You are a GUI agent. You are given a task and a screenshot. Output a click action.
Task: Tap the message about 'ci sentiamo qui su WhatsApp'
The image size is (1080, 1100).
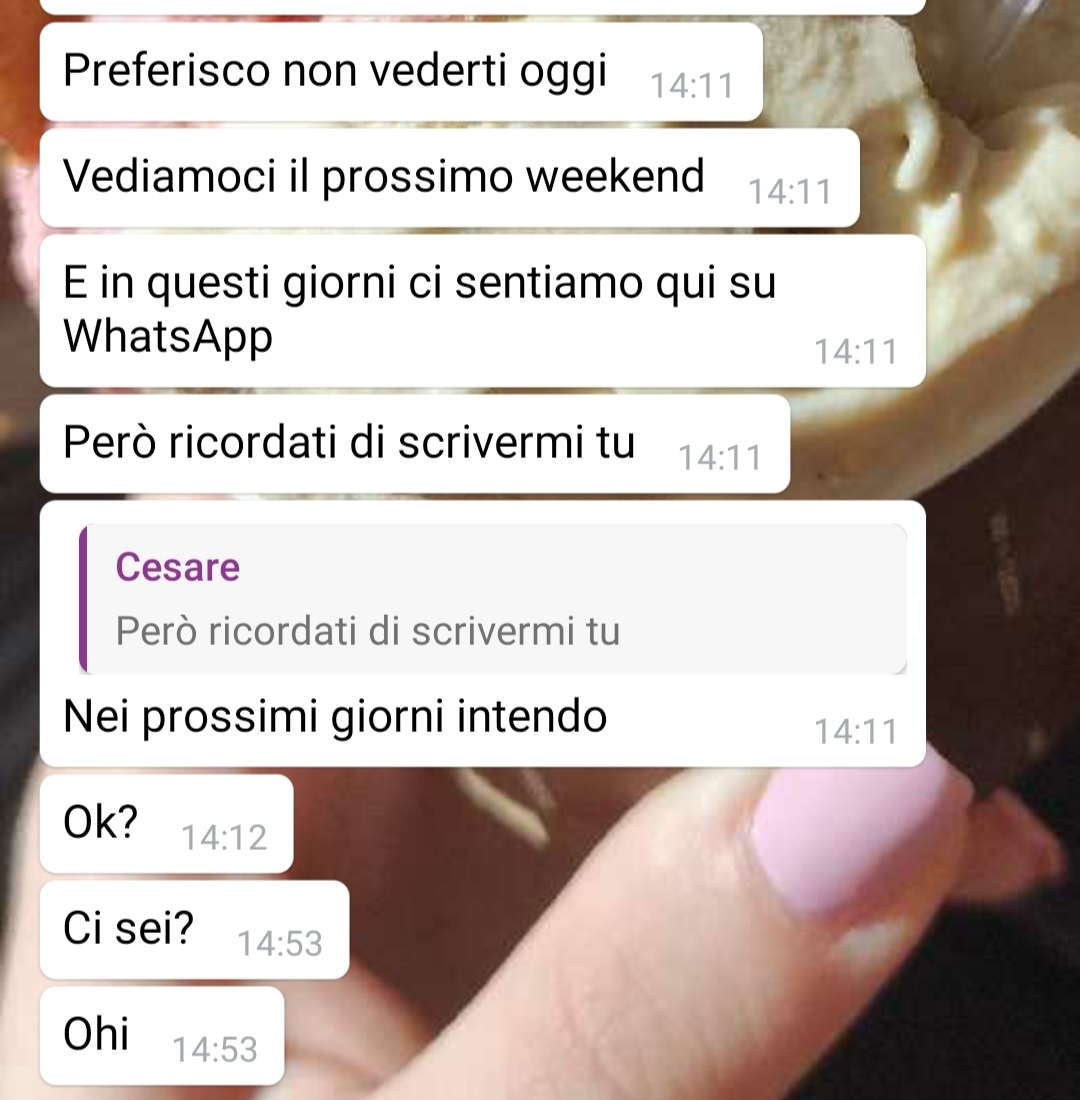pos(483,311)
